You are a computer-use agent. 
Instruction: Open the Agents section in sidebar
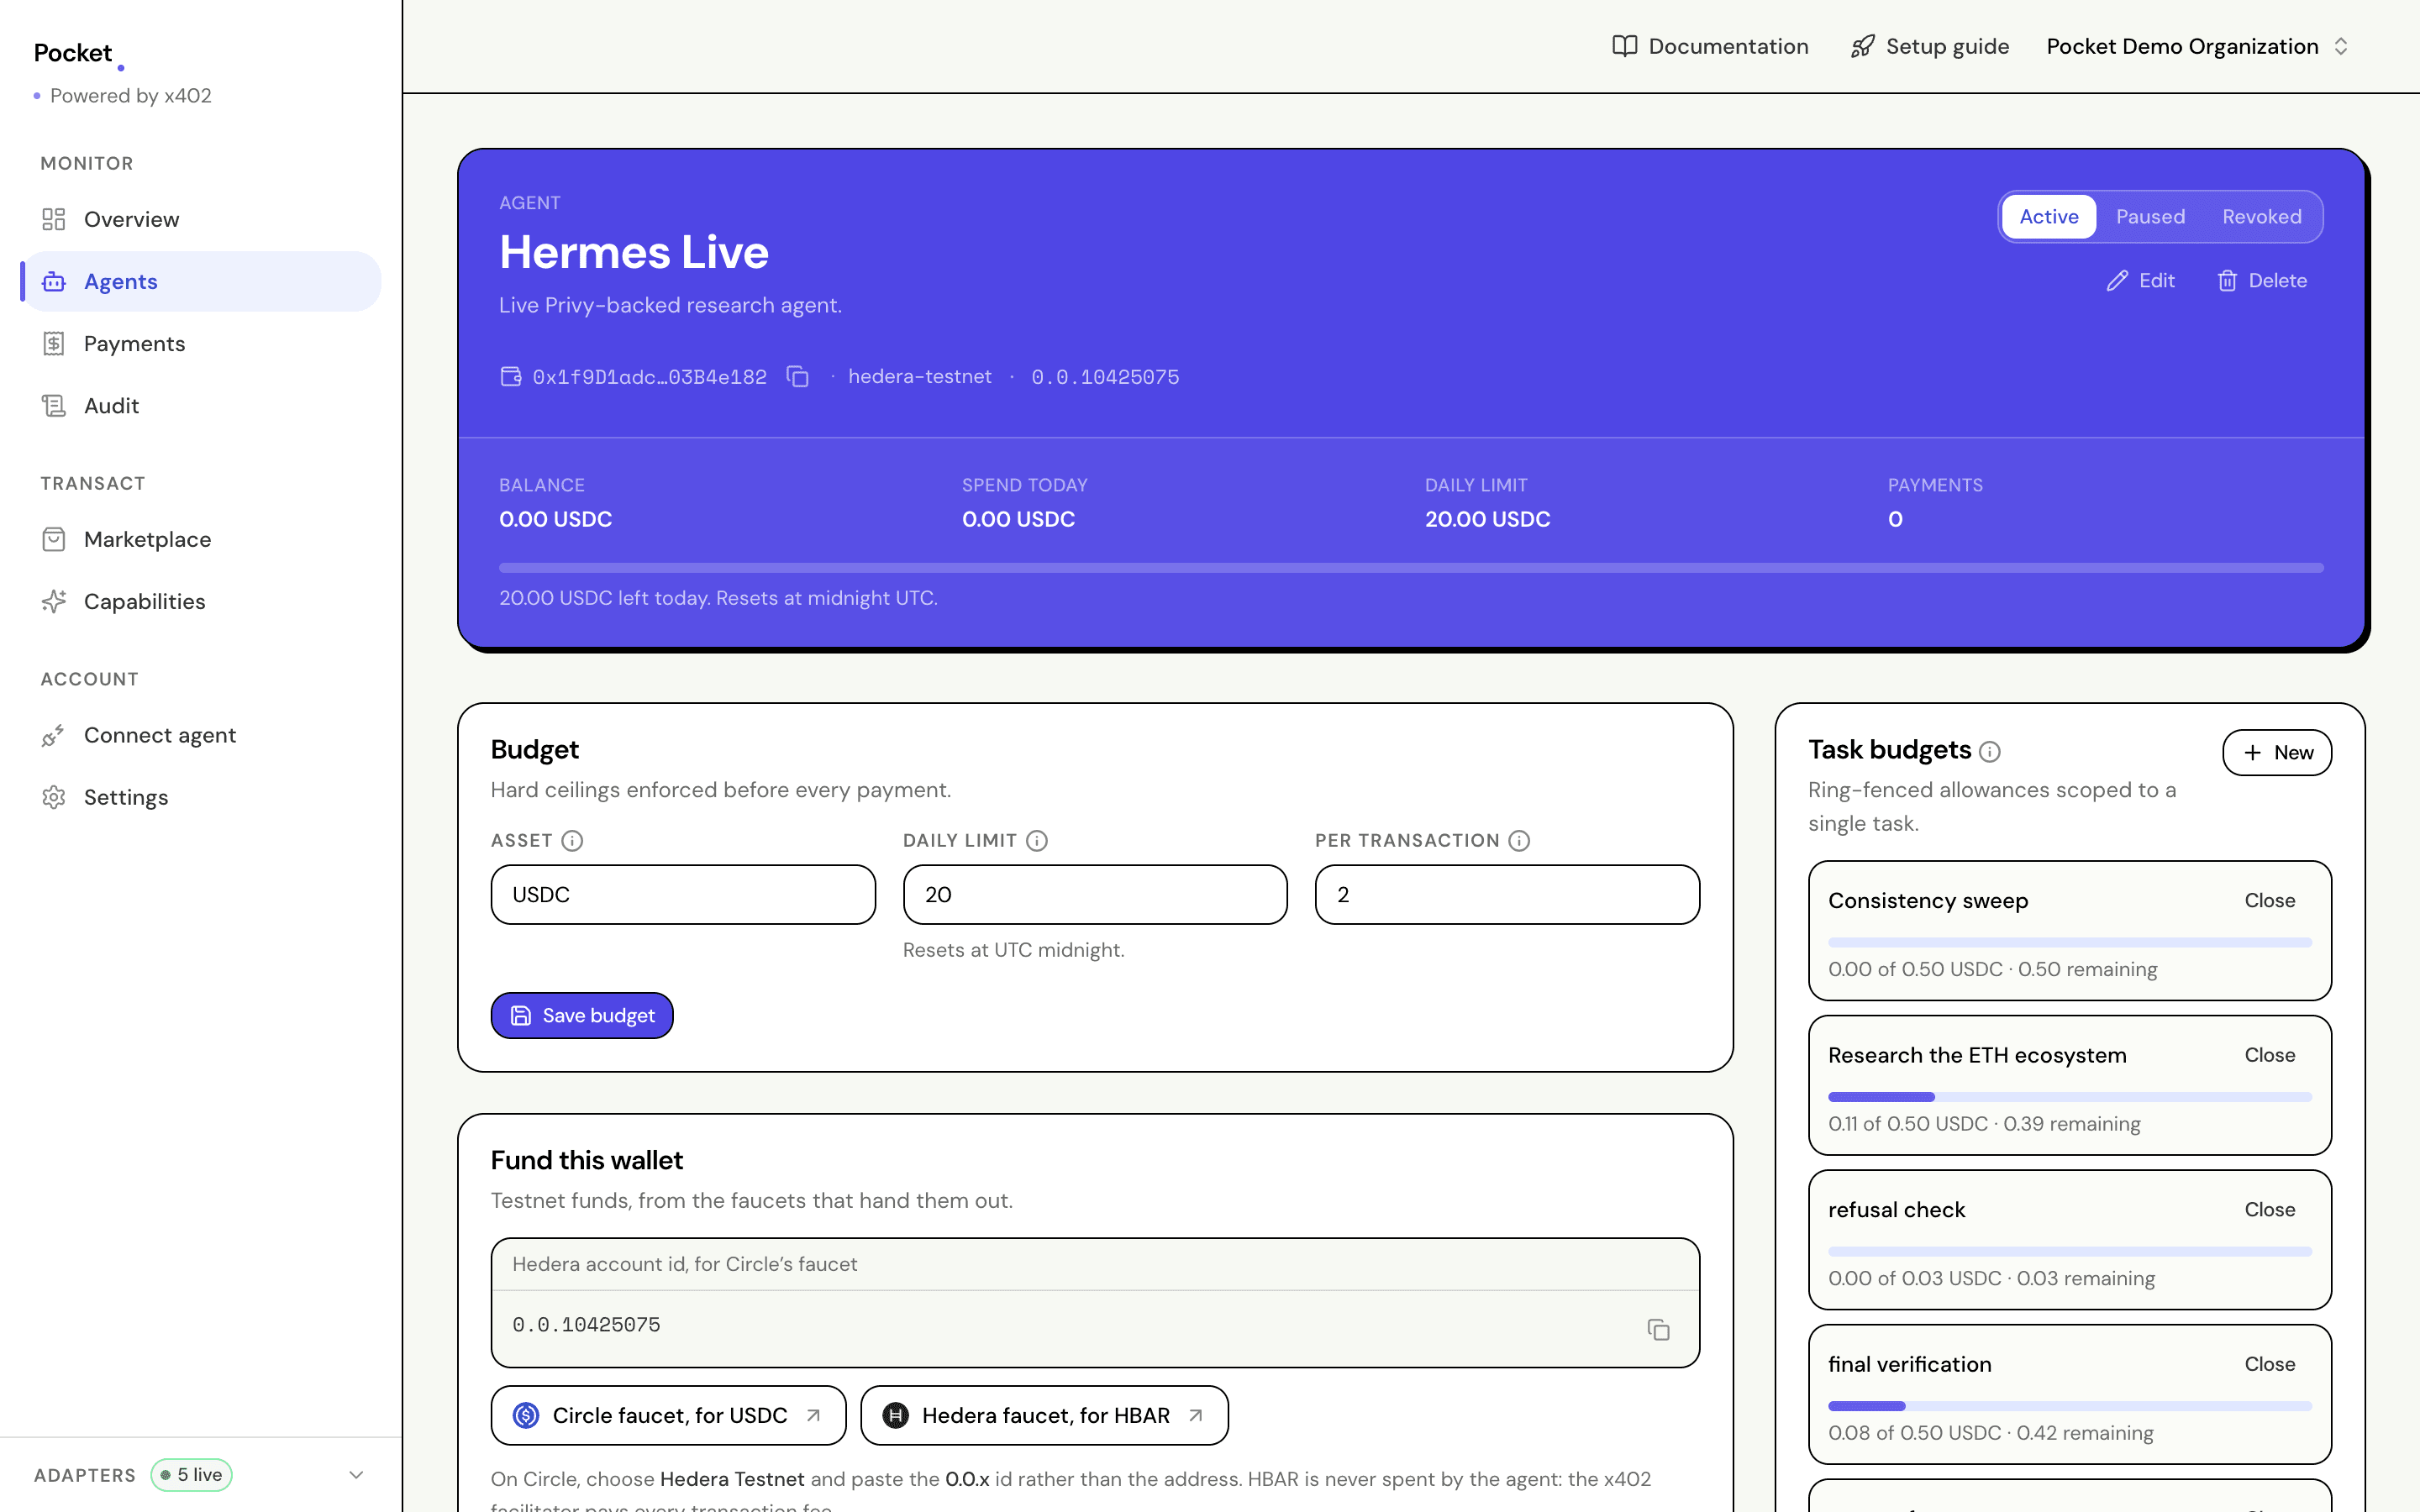pyautogui.click(x=201, y=281)
